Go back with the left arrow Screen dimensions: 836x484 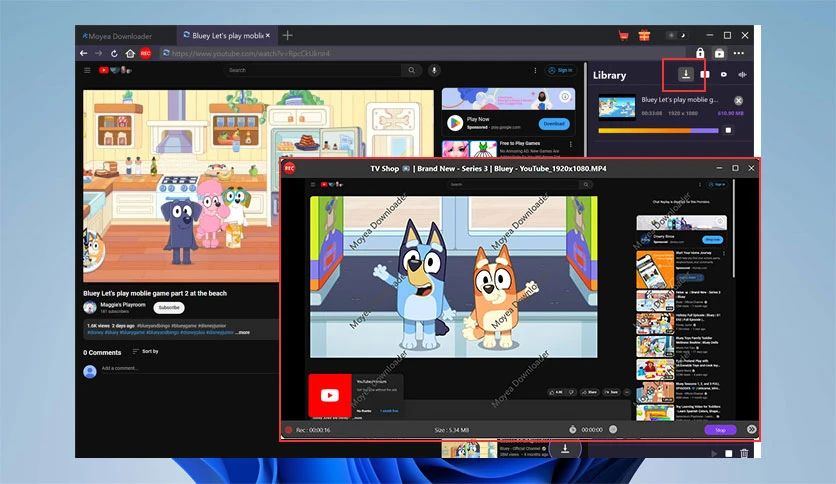point(84,53)
